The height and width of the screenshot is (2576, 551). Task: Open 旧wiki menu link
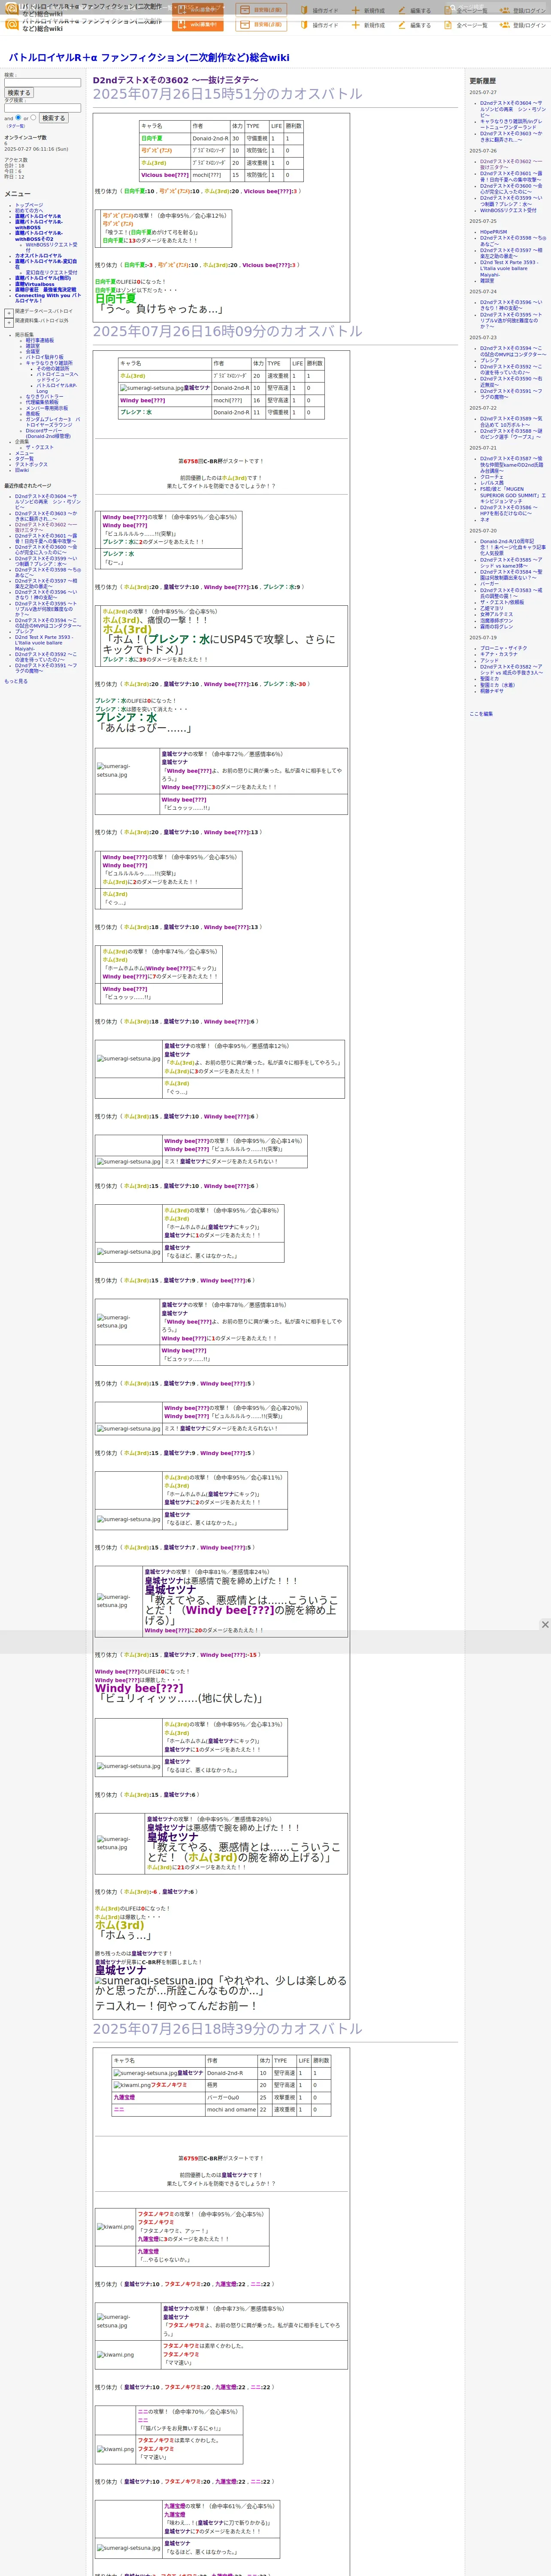point(22,470)
